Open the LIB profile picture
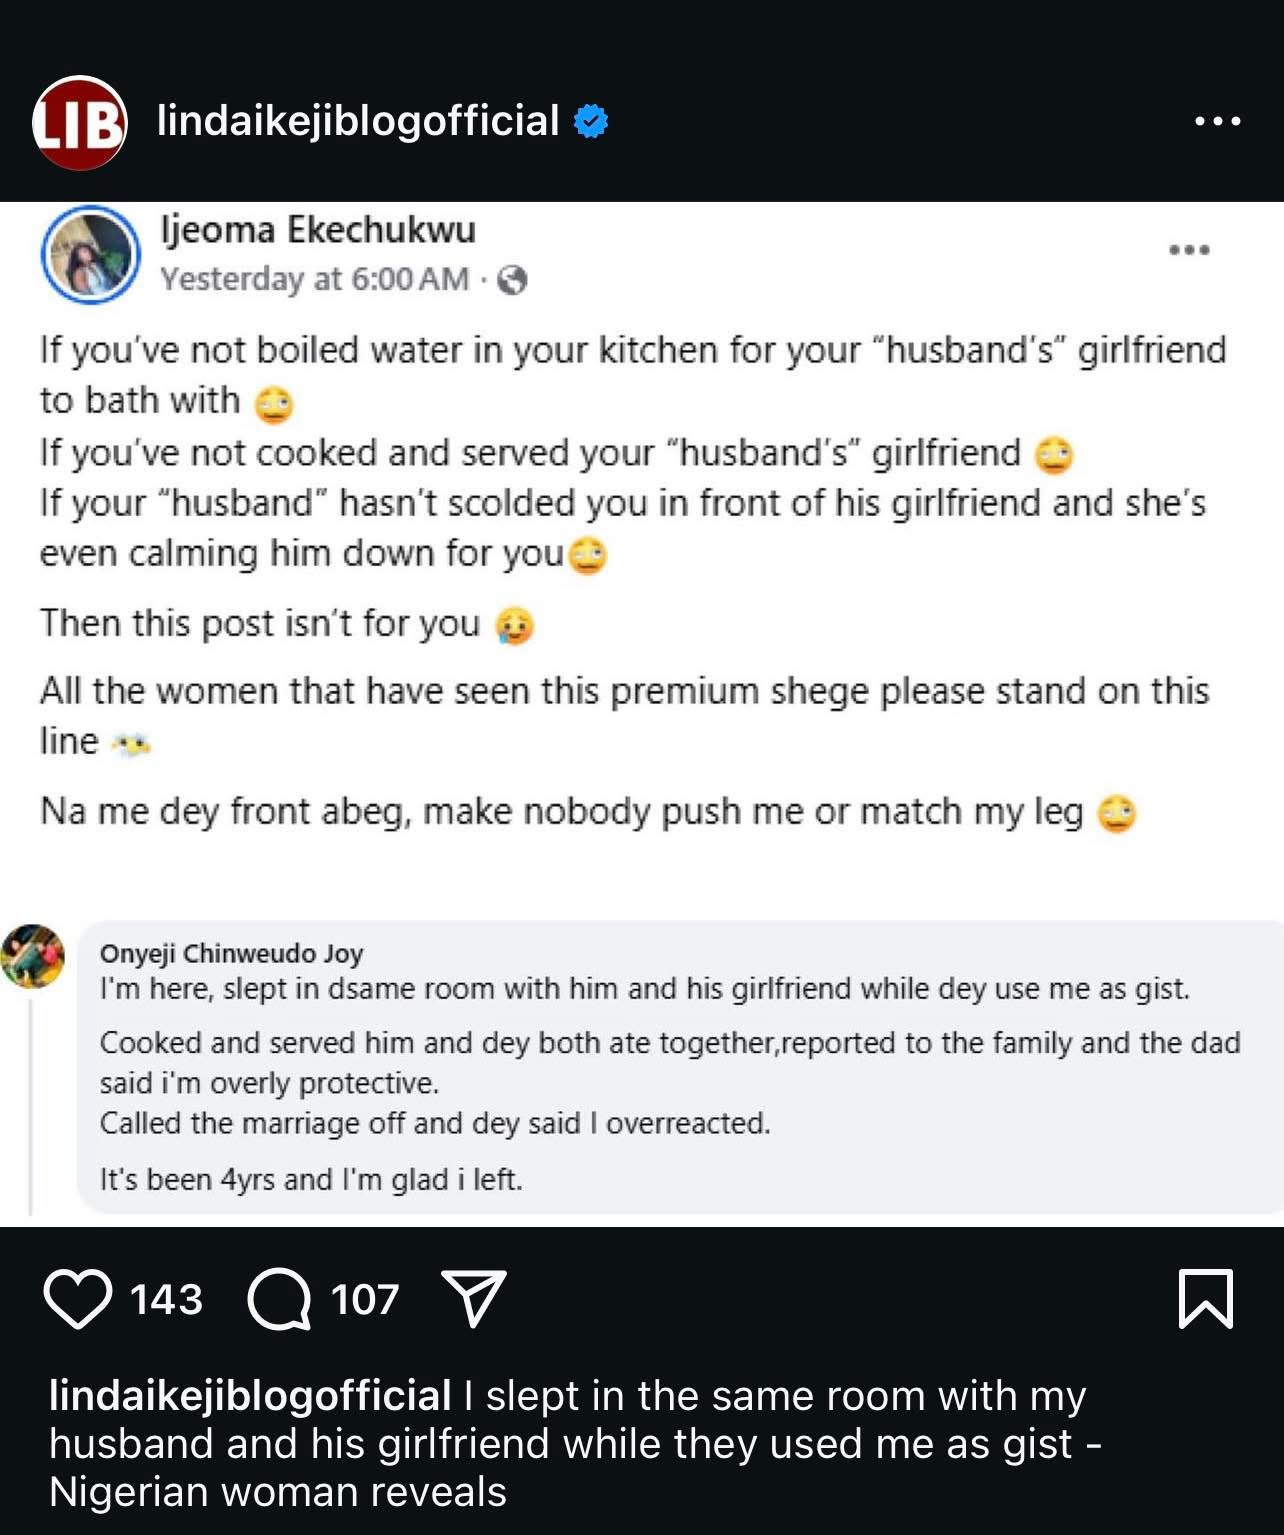The image size is (1284, 1535). tap(79, 122)
